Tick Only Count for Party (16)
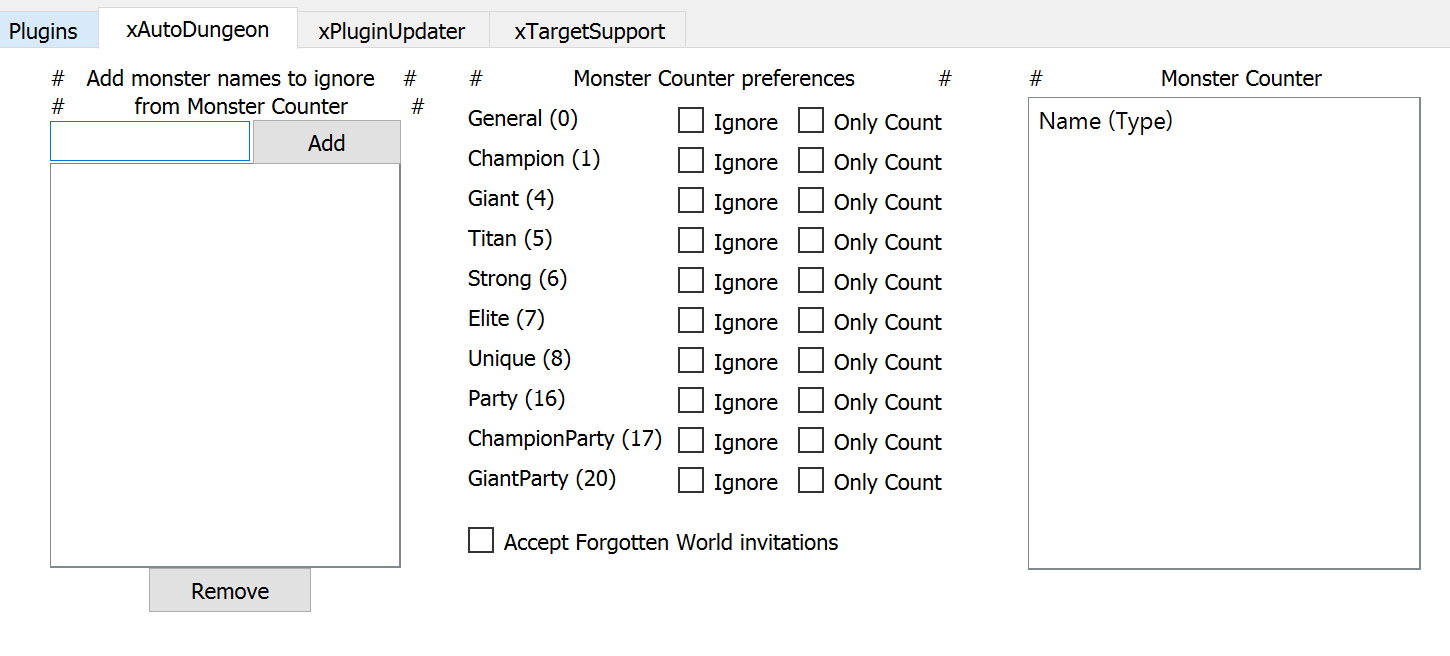1450x656 pixels. pos(811,401)
